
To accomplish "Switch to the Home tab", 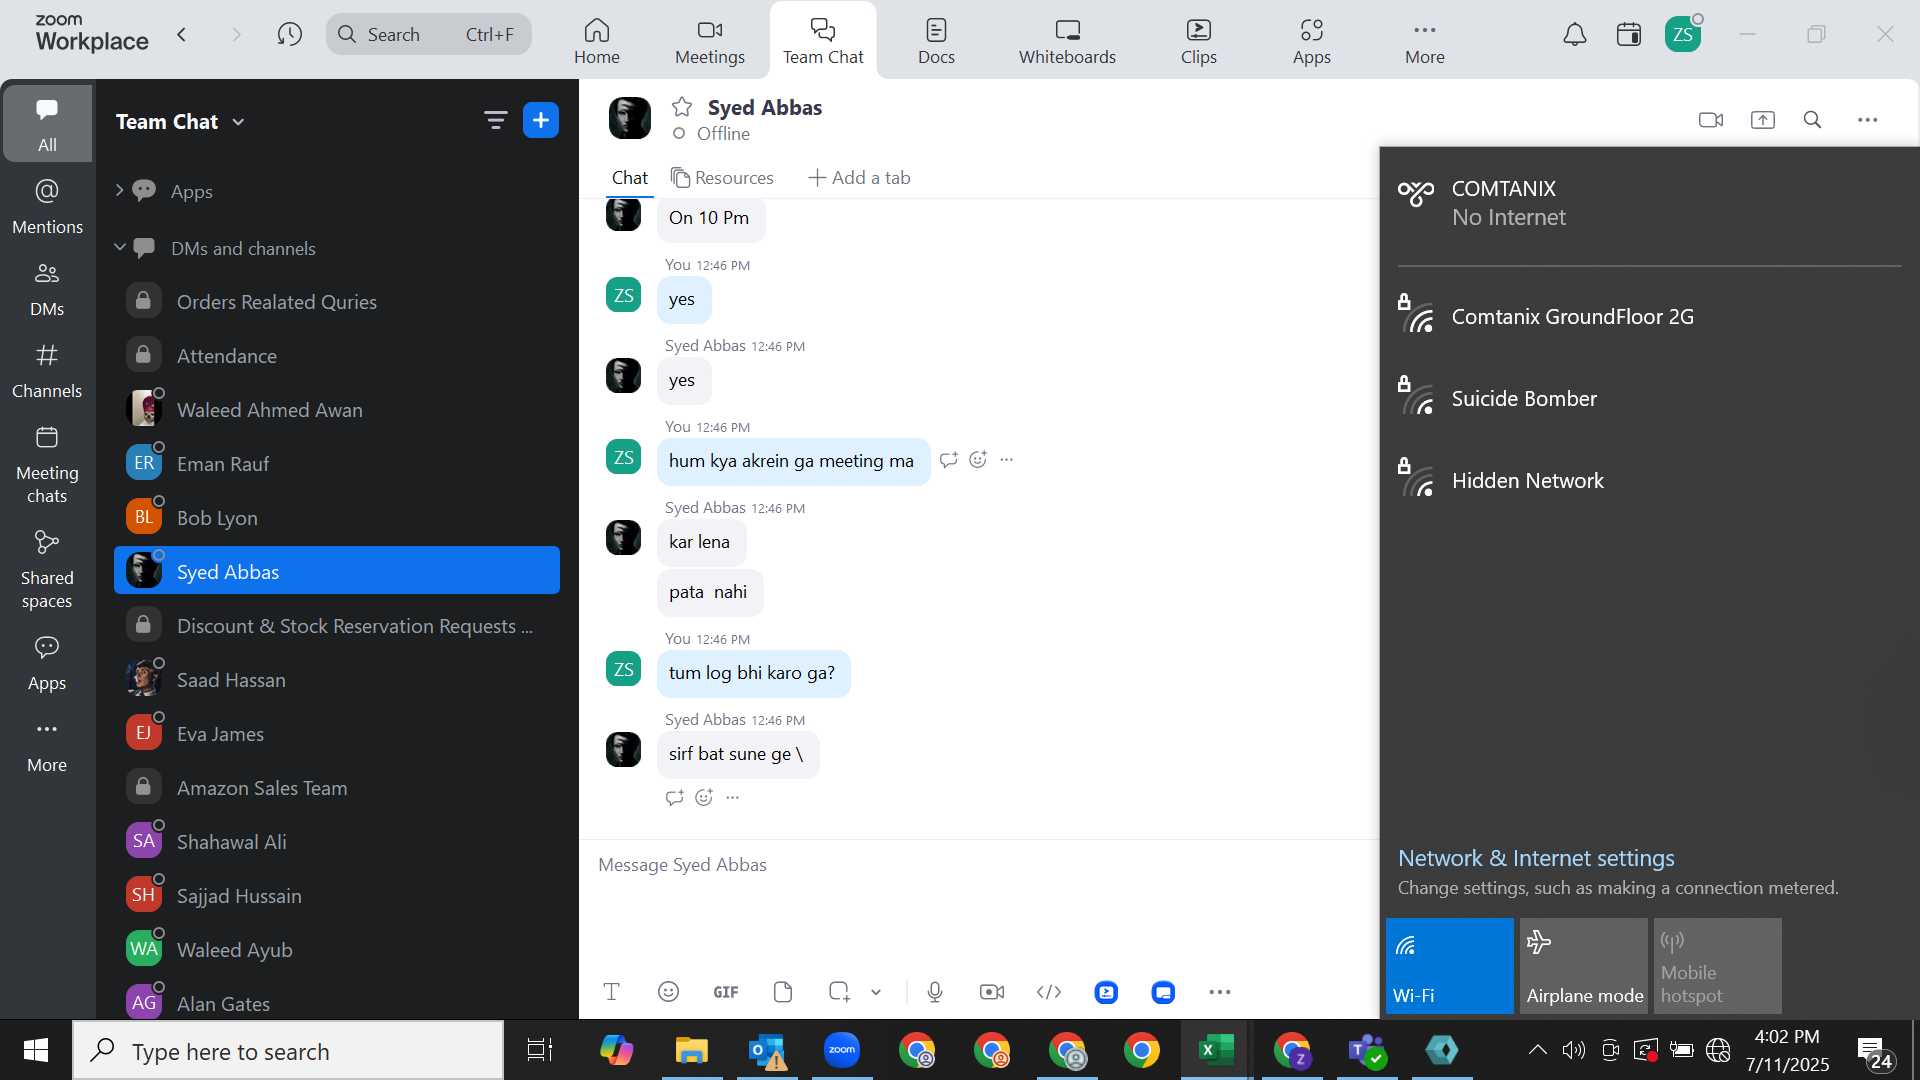I will tap(596, 42).
